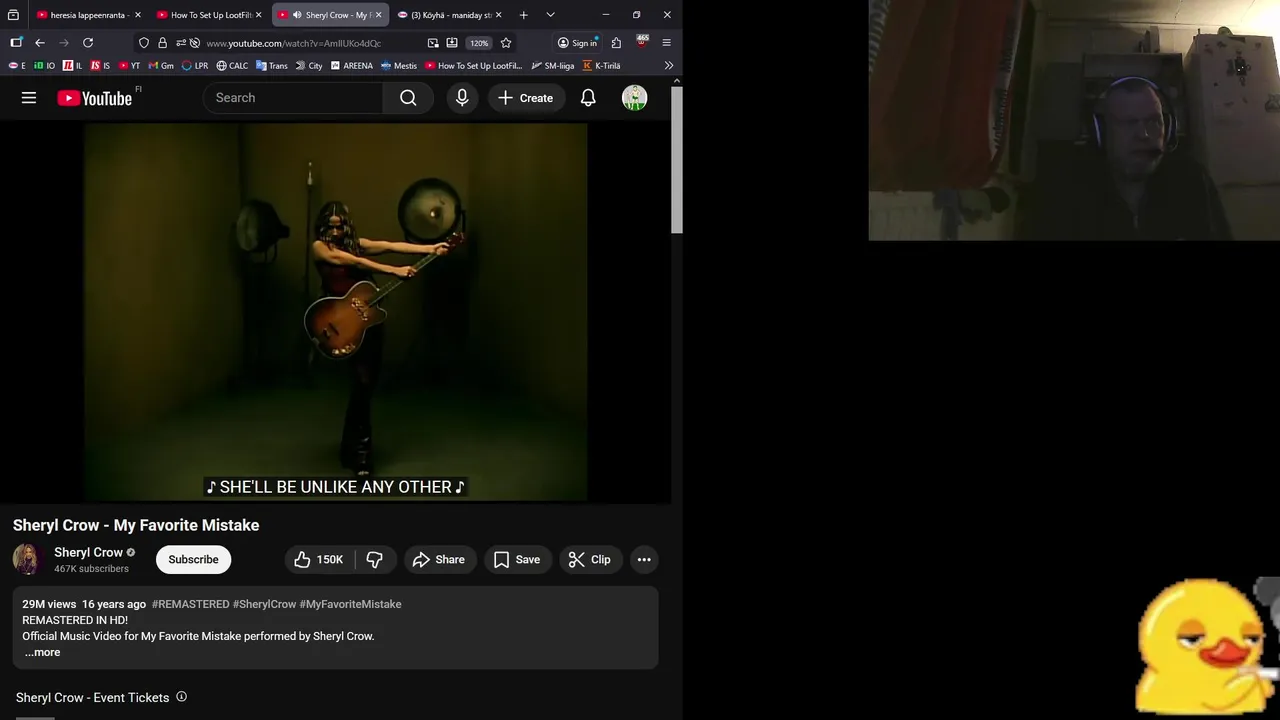Open picture-in-picture icon in address bar
Screen dimensions: 1280x720
433,43
